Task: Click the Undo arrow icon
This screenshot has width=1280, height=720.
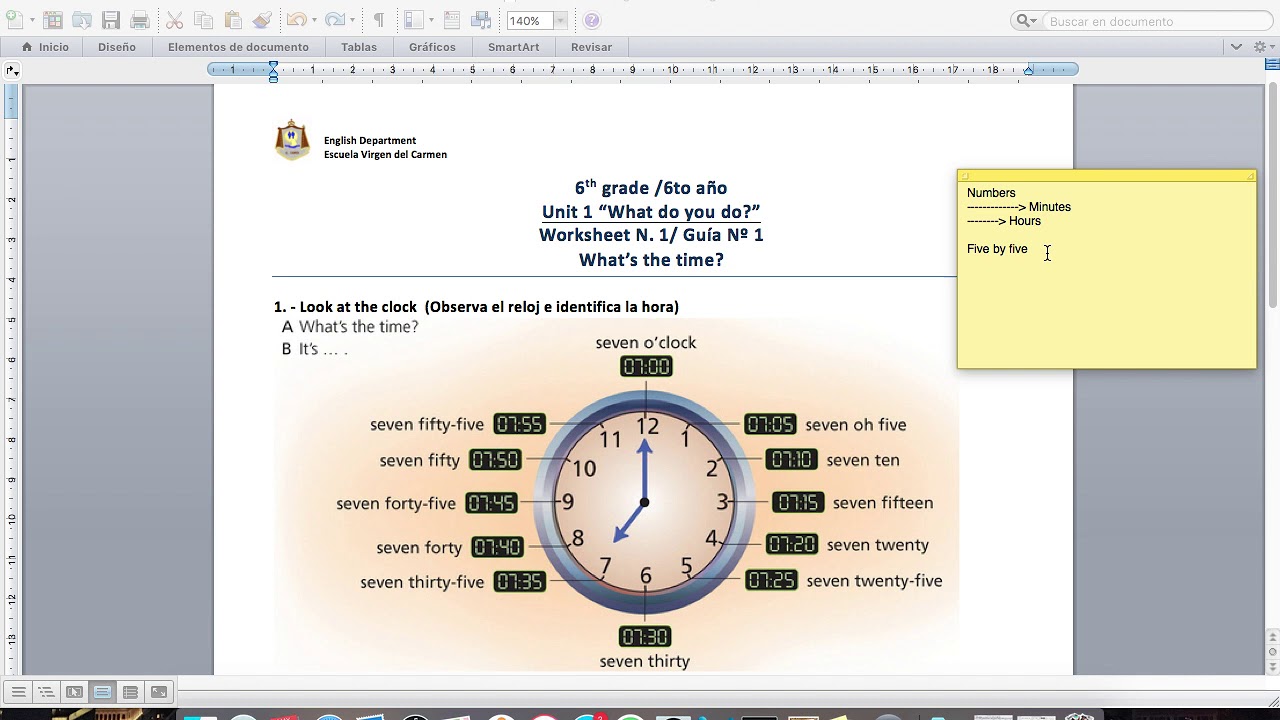Action: [x=296, y=20]
